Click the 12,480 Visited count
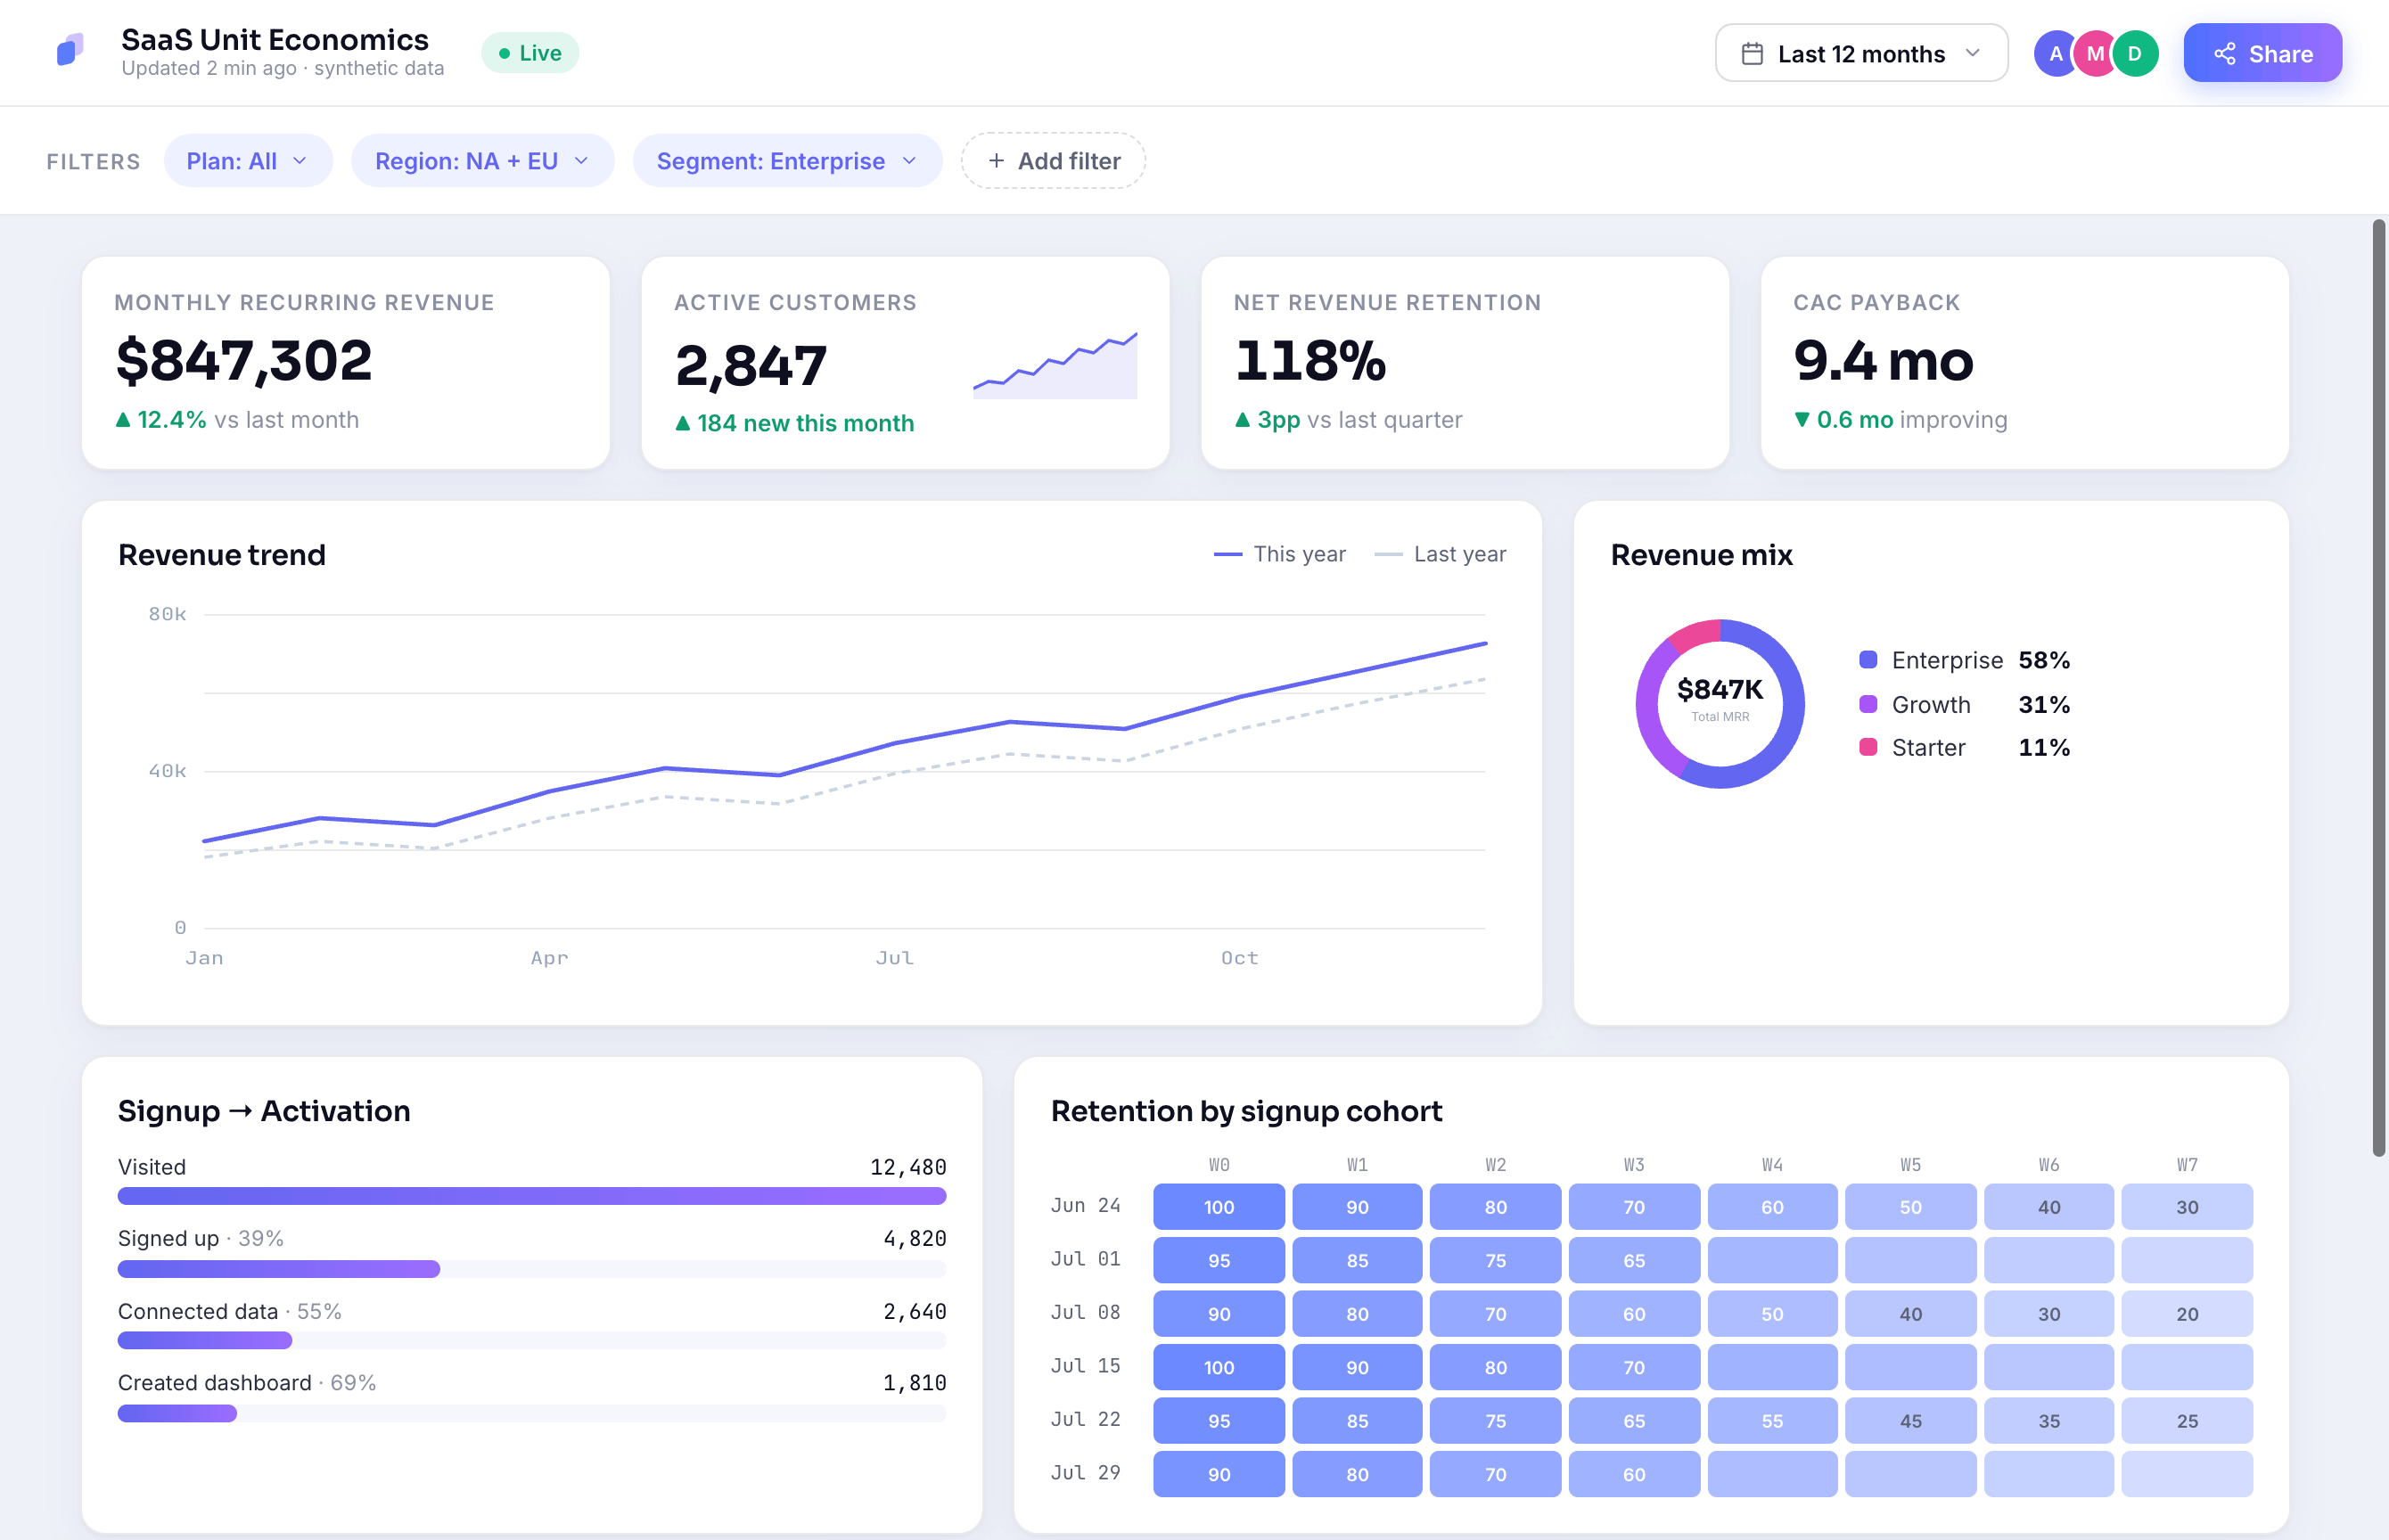Screen dimensions: 2389x1540 click(907, 1167)
